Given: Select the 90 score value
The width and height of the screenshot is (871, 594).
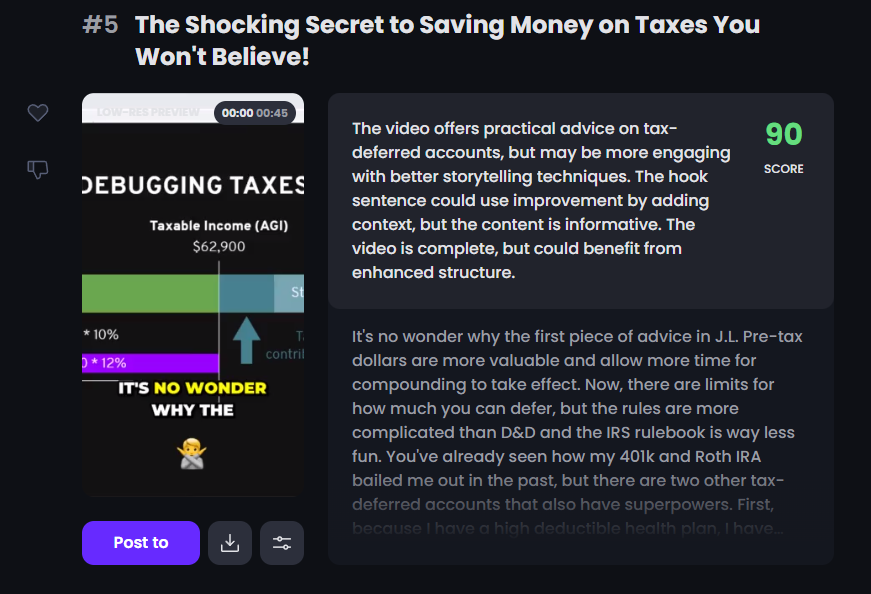Looking at the screenshot, I should point(784,134).
